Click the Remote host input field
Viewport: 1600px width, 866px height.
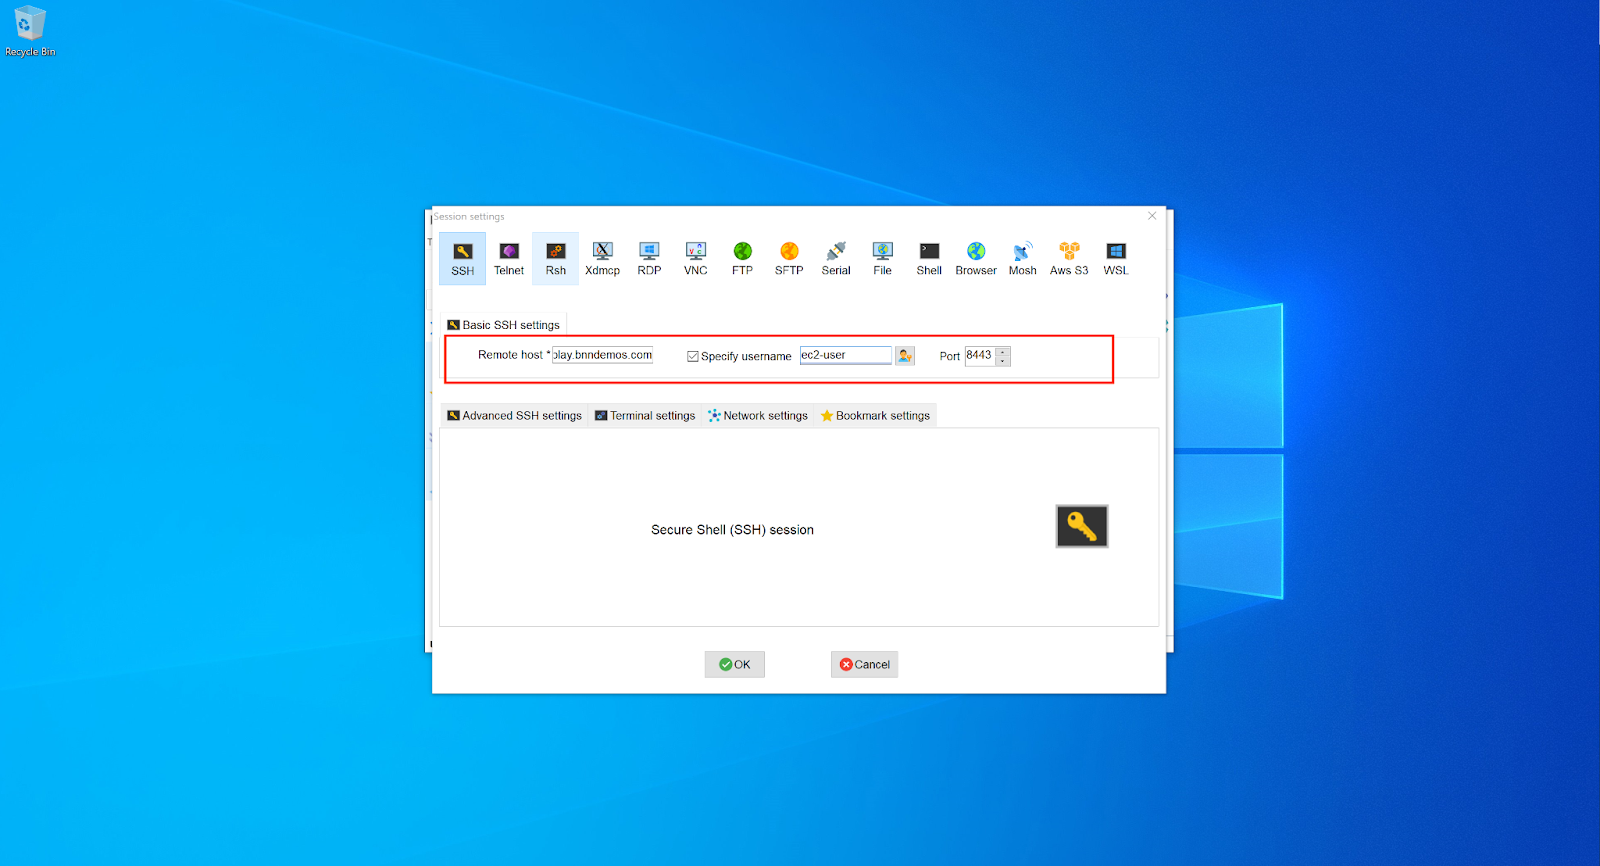602,355
